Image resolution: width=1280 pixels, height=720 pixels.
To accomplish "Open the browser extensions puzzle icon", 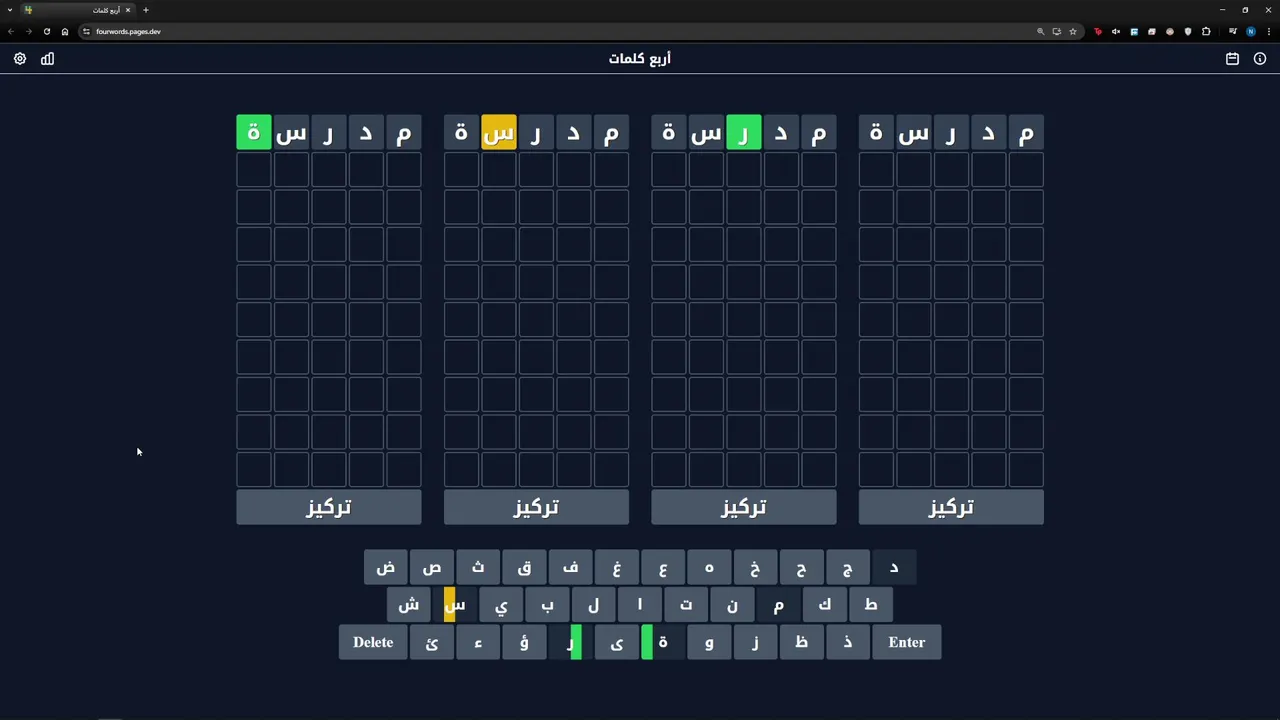I will 1206,31.
